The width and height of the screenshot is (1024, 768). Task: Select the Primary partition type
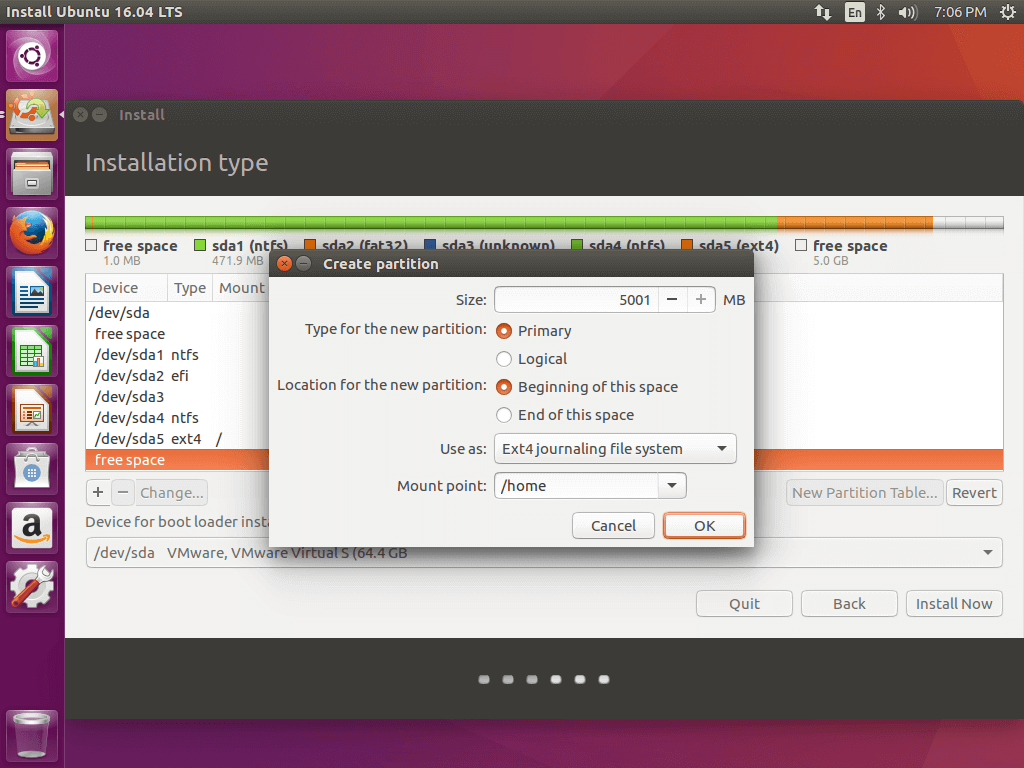pyautogui.click(x=504, y=331)
